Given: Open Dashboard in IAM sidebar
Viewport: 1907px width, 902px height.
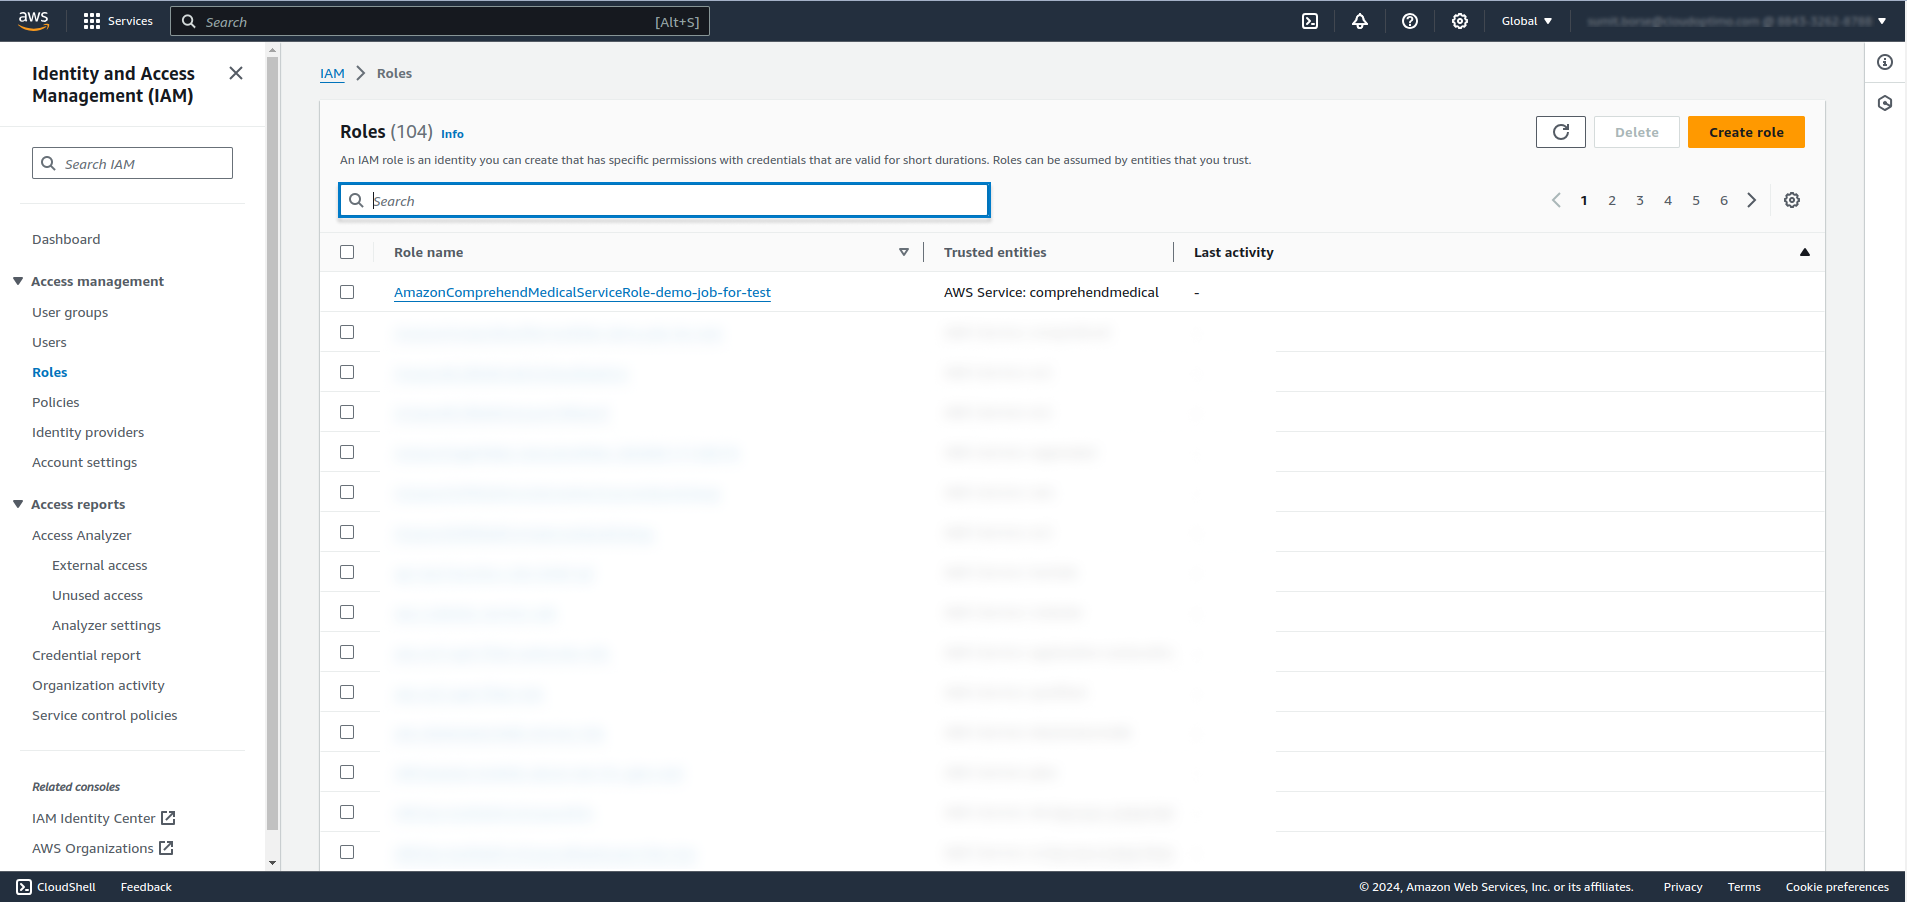Looking at the screenshot, I should tap(66, 239).
